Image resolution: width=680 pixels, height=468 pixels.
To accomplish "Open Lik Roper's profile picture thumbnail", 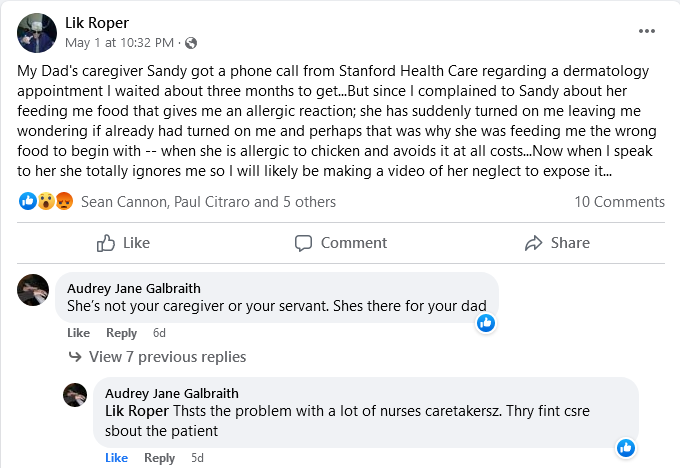I will (36, 33).
